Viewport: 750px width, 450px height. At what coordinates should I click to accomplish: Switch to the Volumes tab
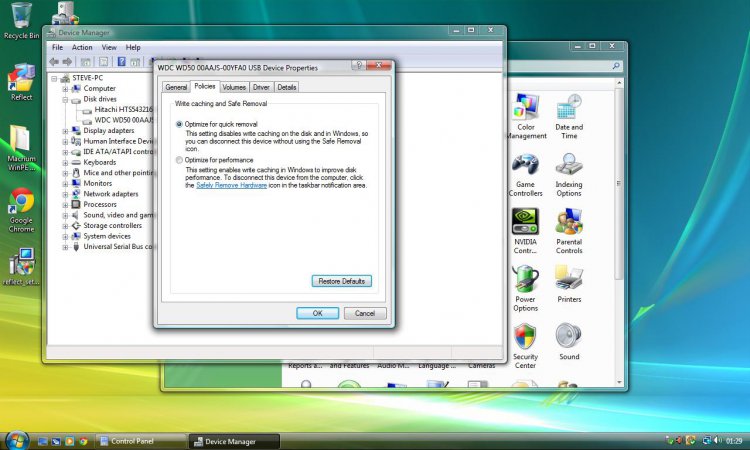(234, 88)
